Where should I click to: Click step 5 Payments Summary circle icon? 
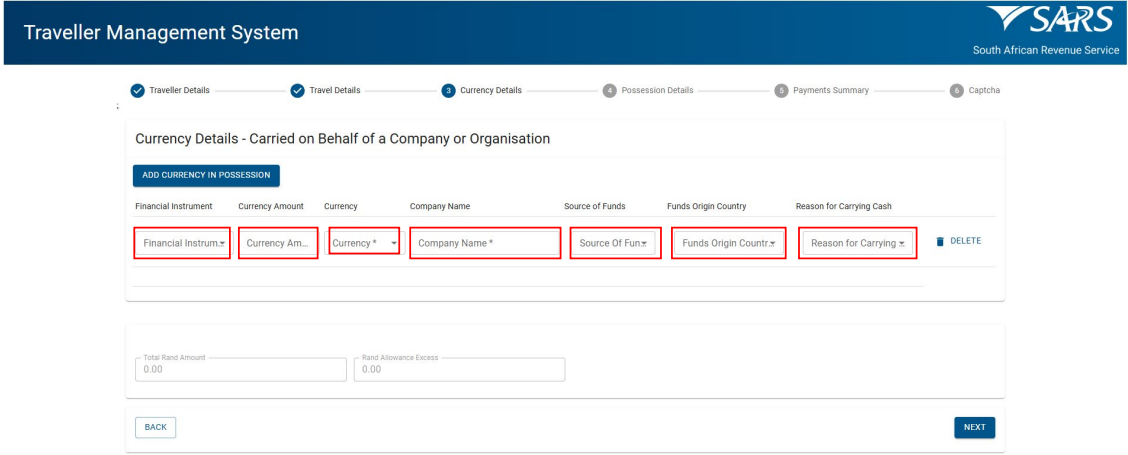pyautogui.click(x=783, y=91)
